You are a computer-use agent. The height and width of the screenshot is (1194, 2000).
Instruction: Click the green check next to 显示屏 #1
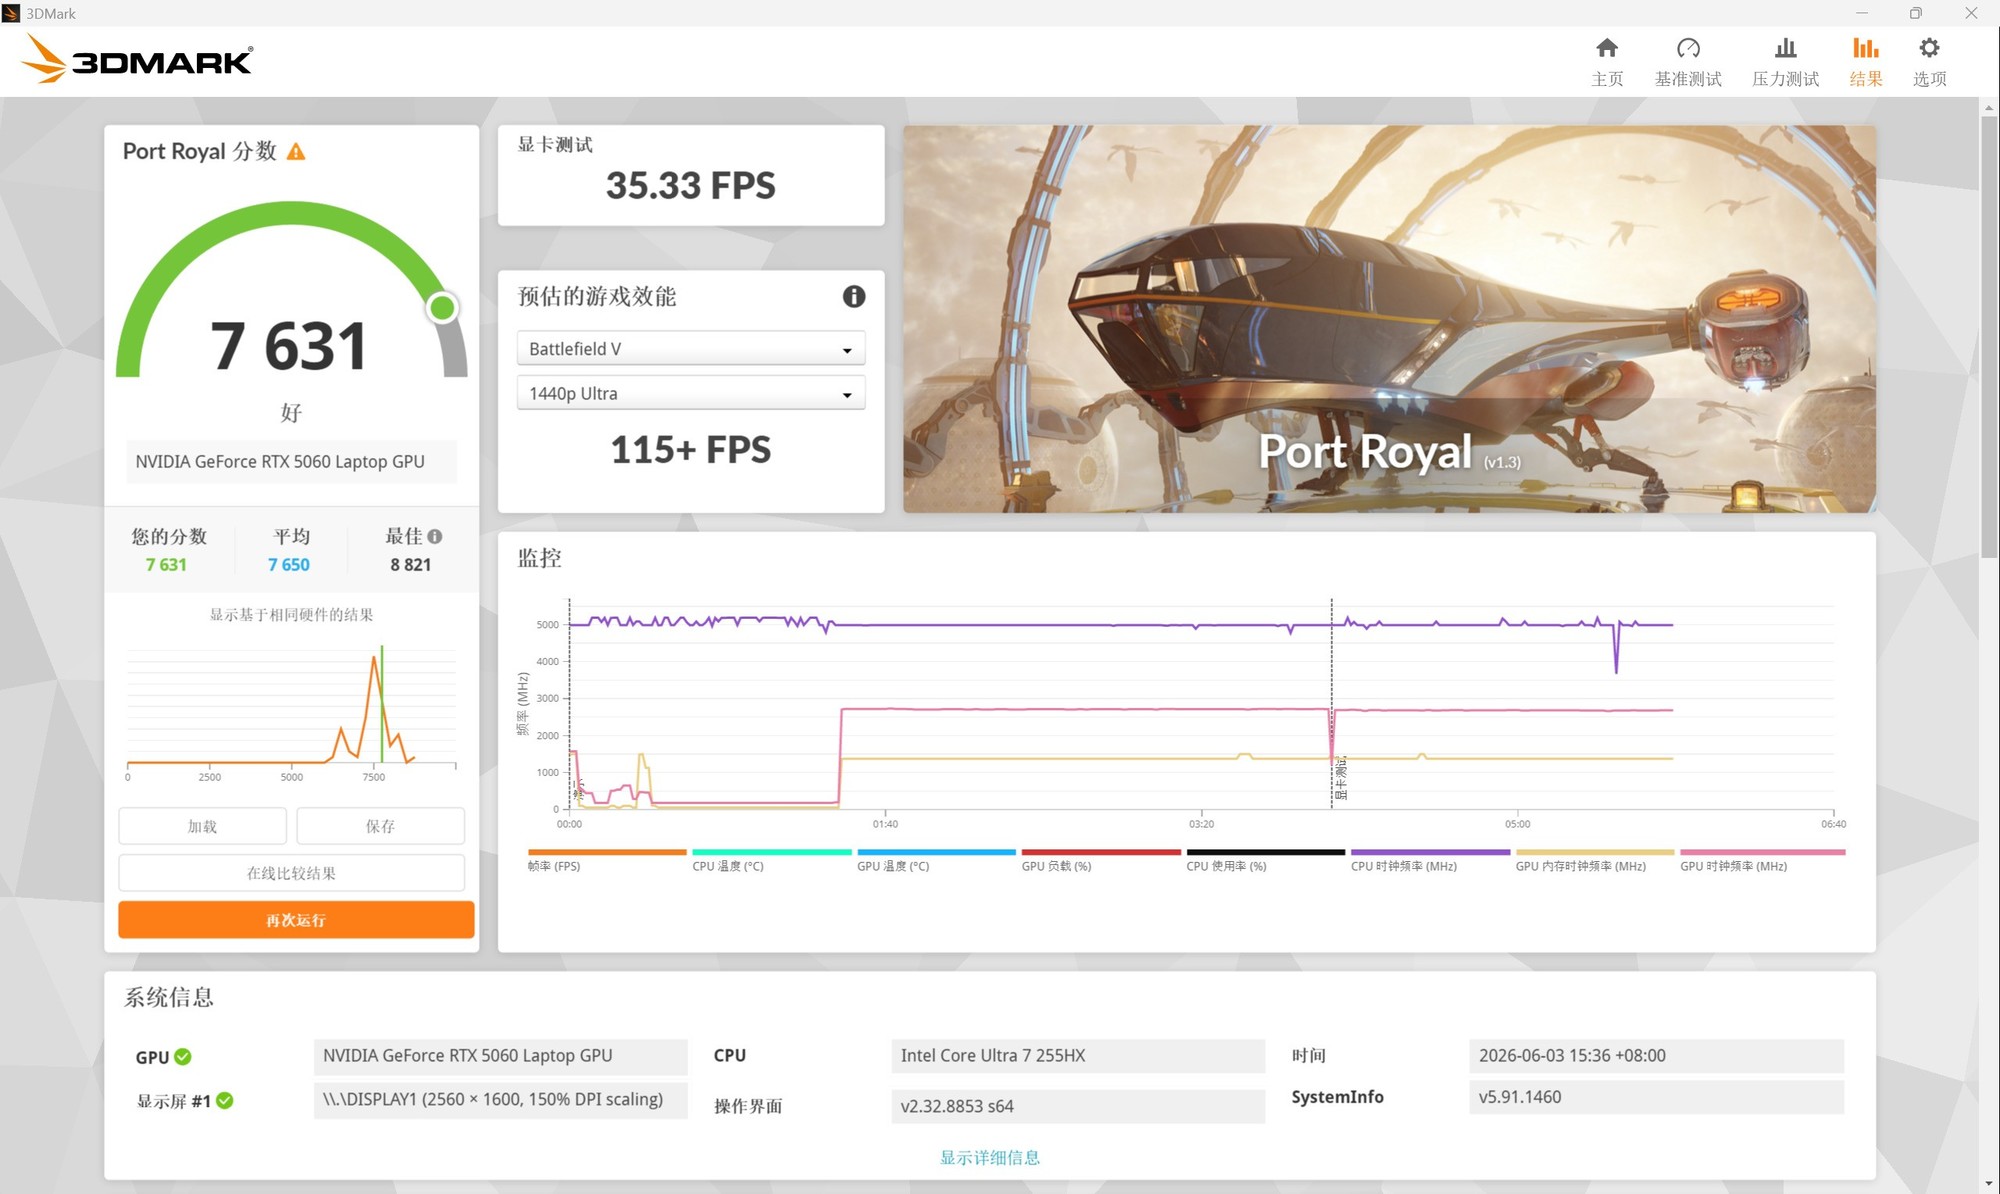pos(225,1101)
